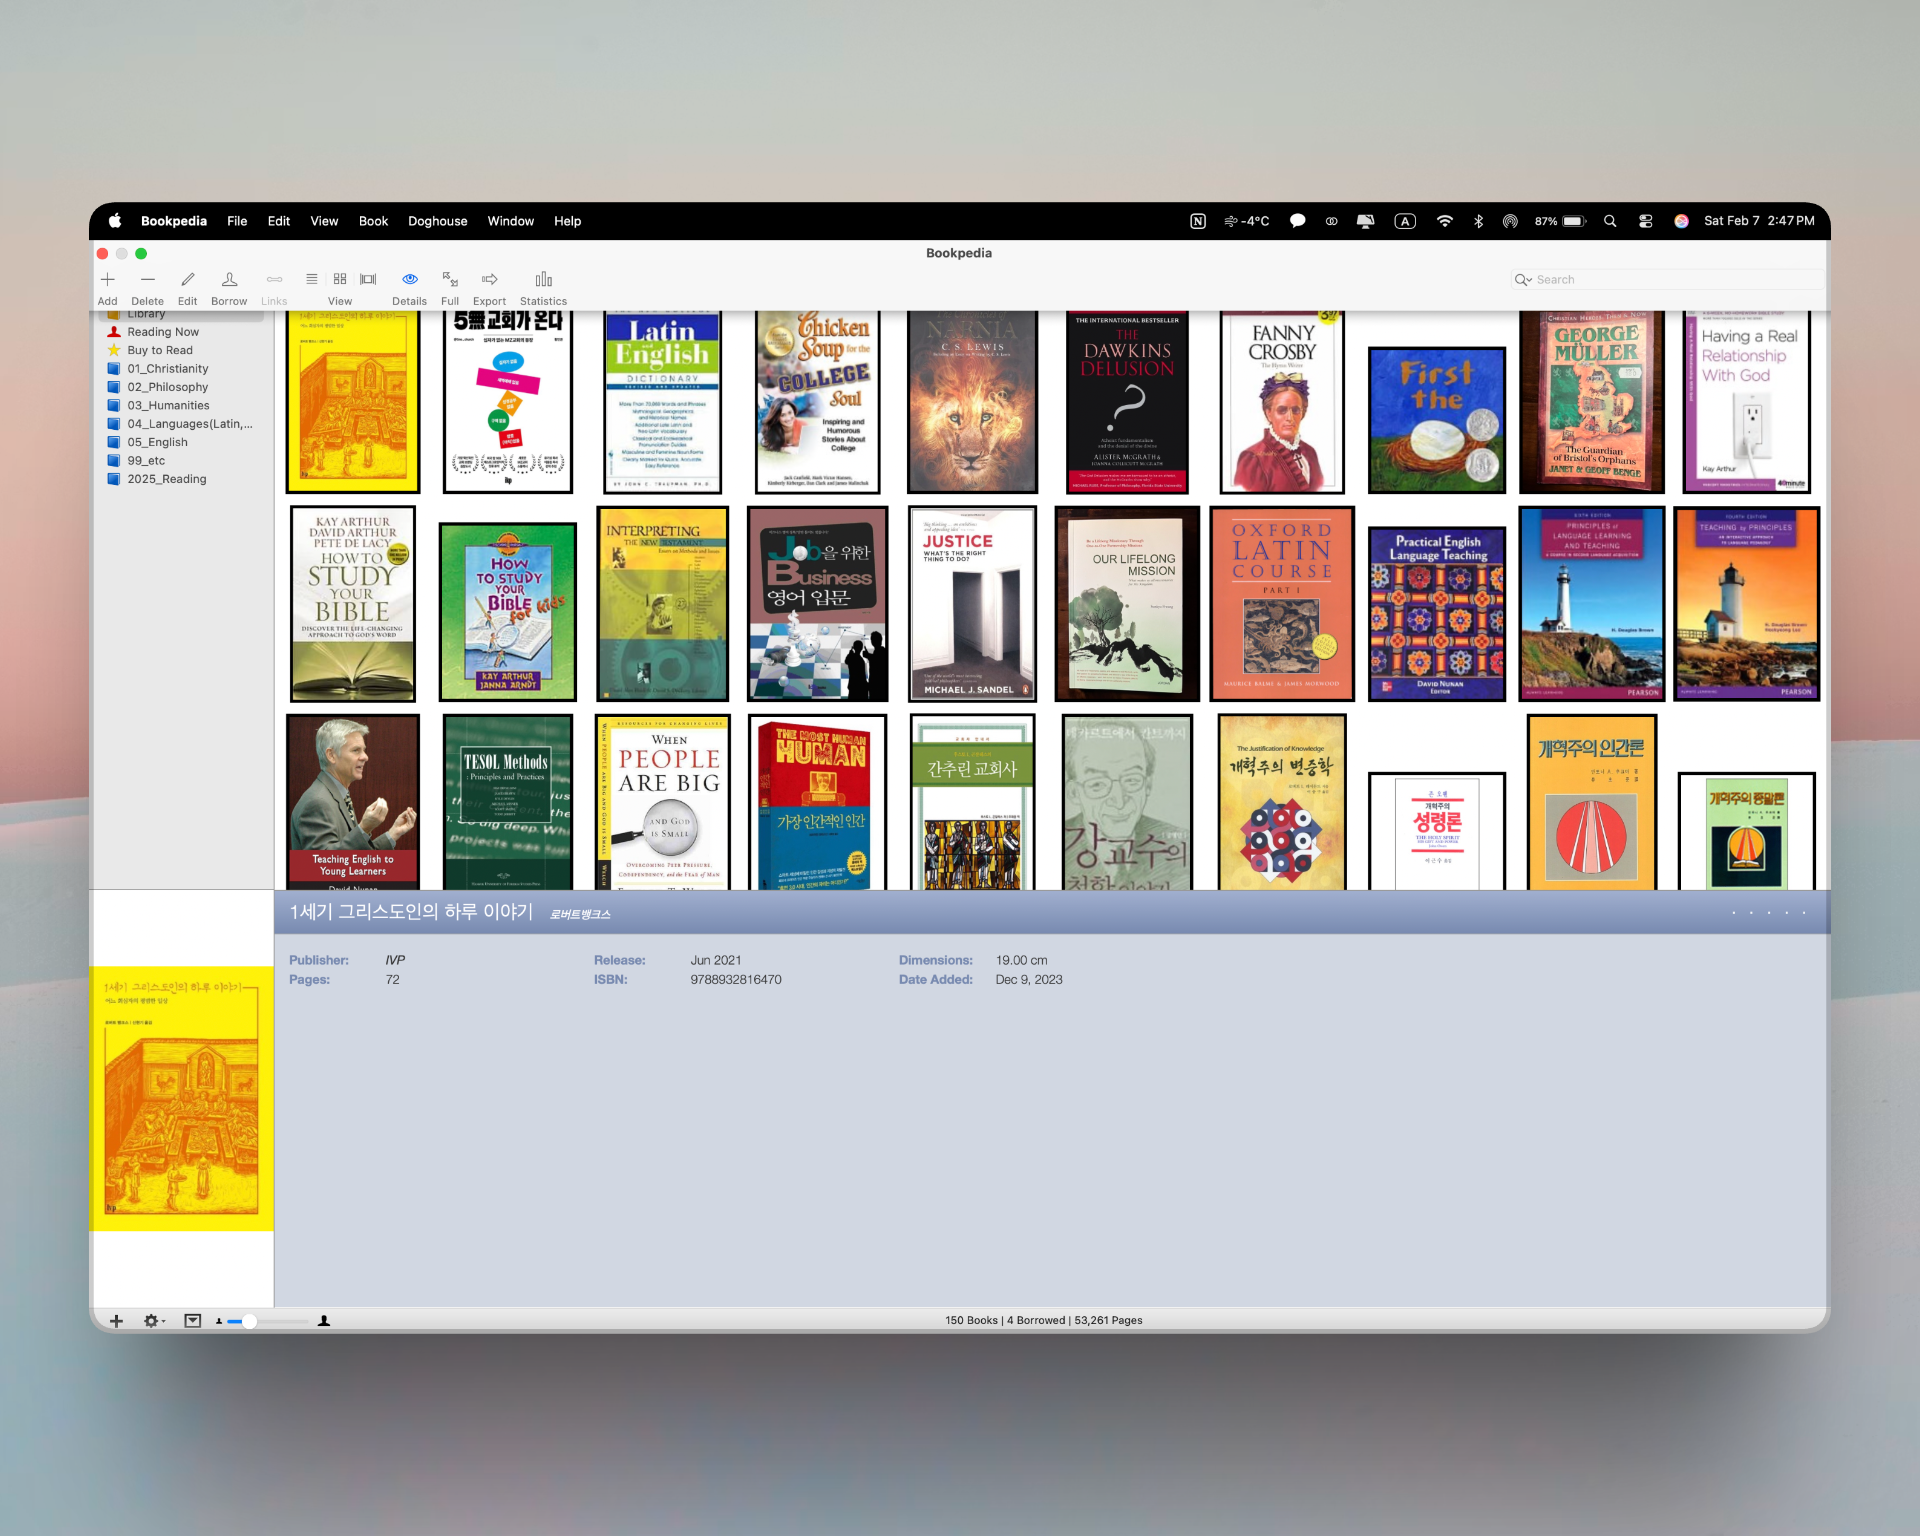1920x1536 pixels.
Task: Collapse the info pane with the arrow-box button
Action: [x=193, y=1321]
